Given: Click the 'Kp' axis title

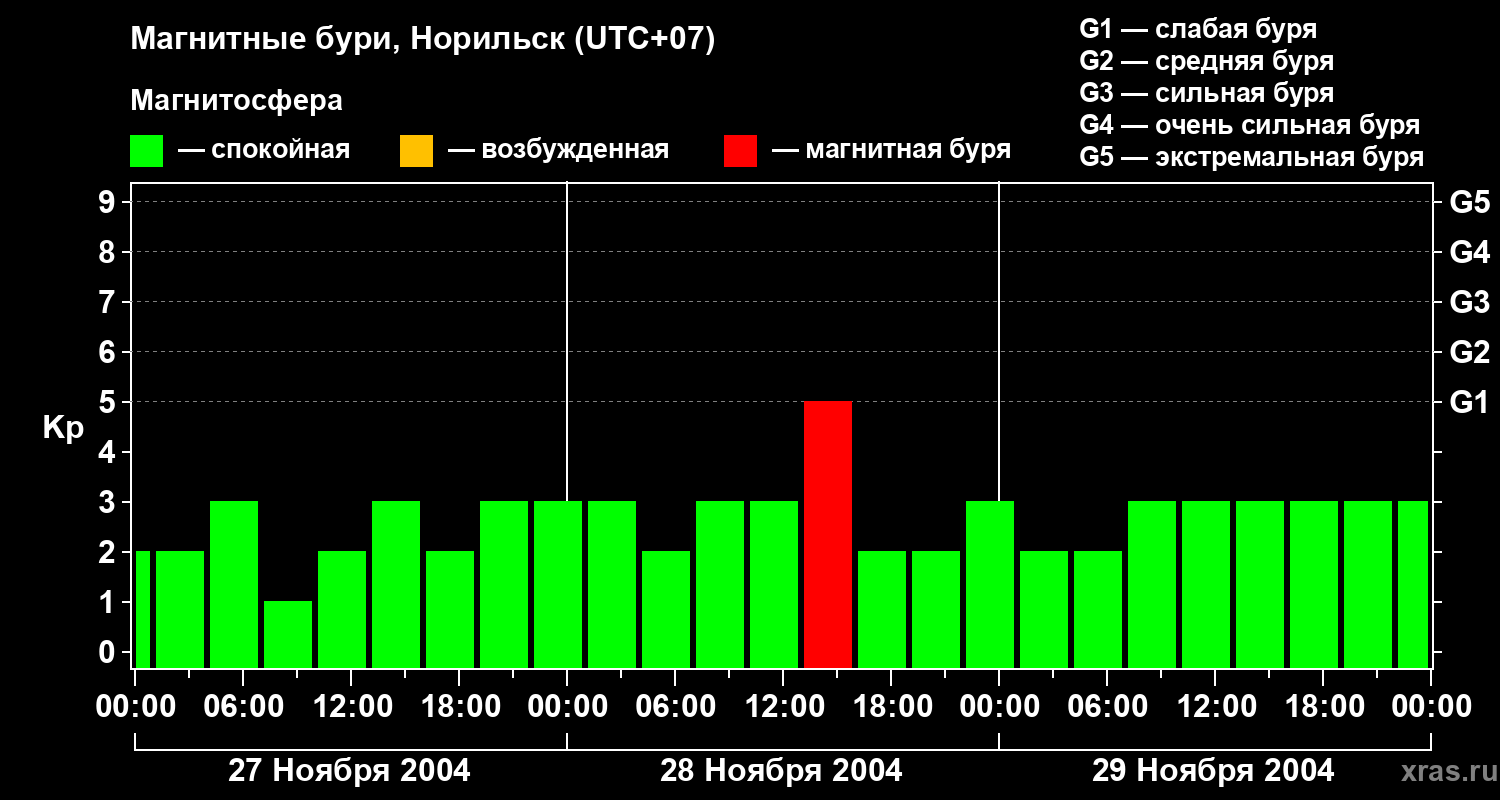Looking at the screenshot, I should [x=63, y=428].
